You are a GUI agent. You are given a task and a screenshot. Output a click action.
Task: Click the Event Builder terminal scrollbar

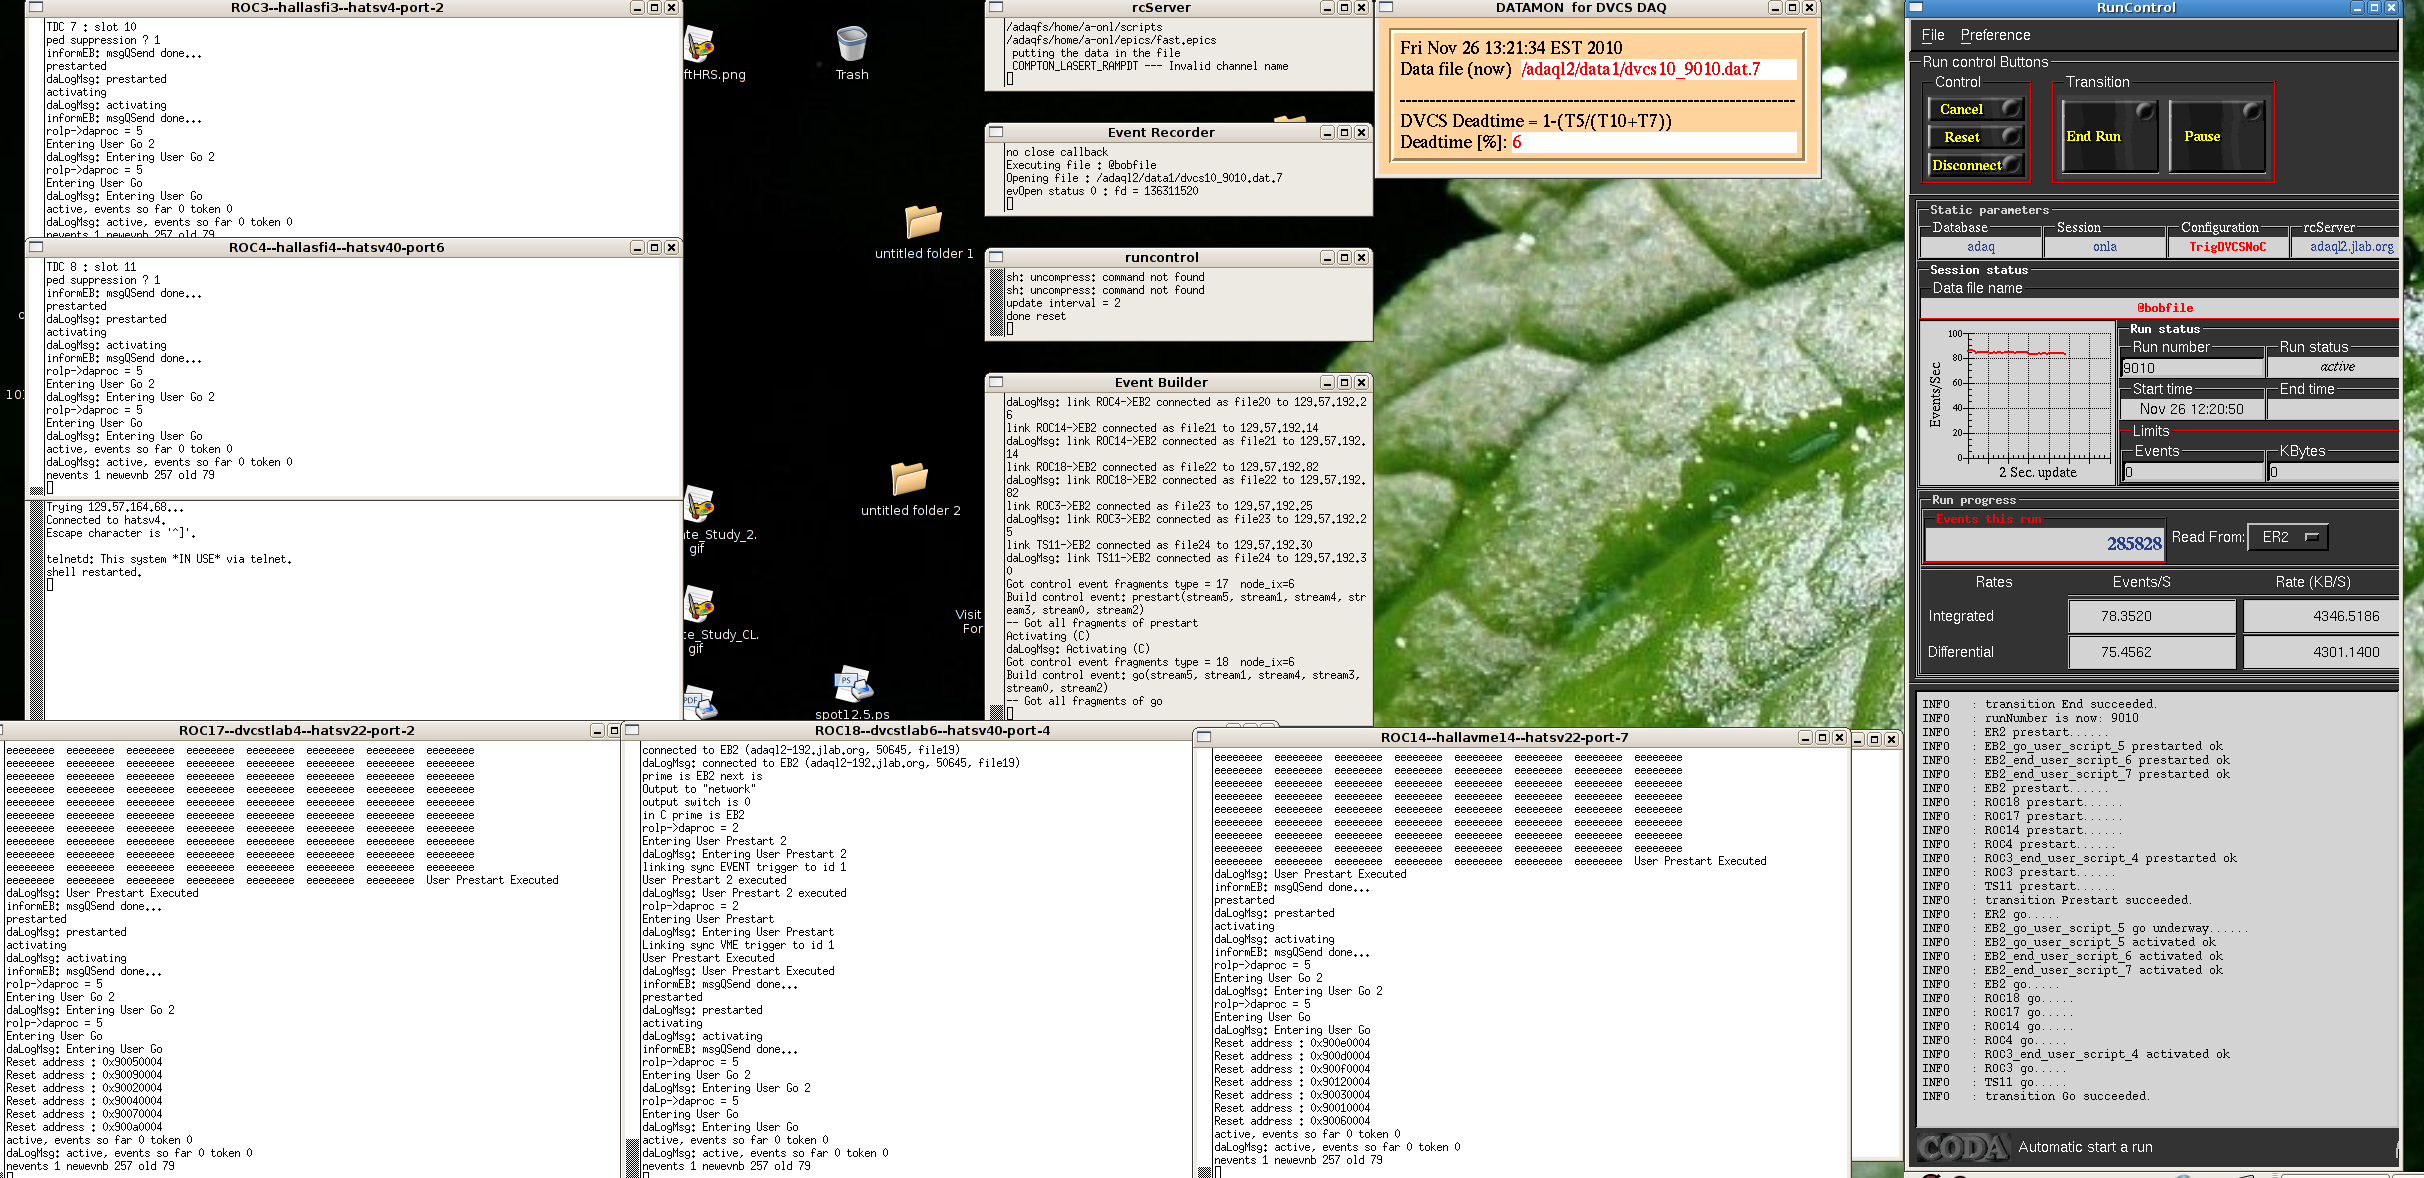(x=995, y=555)
